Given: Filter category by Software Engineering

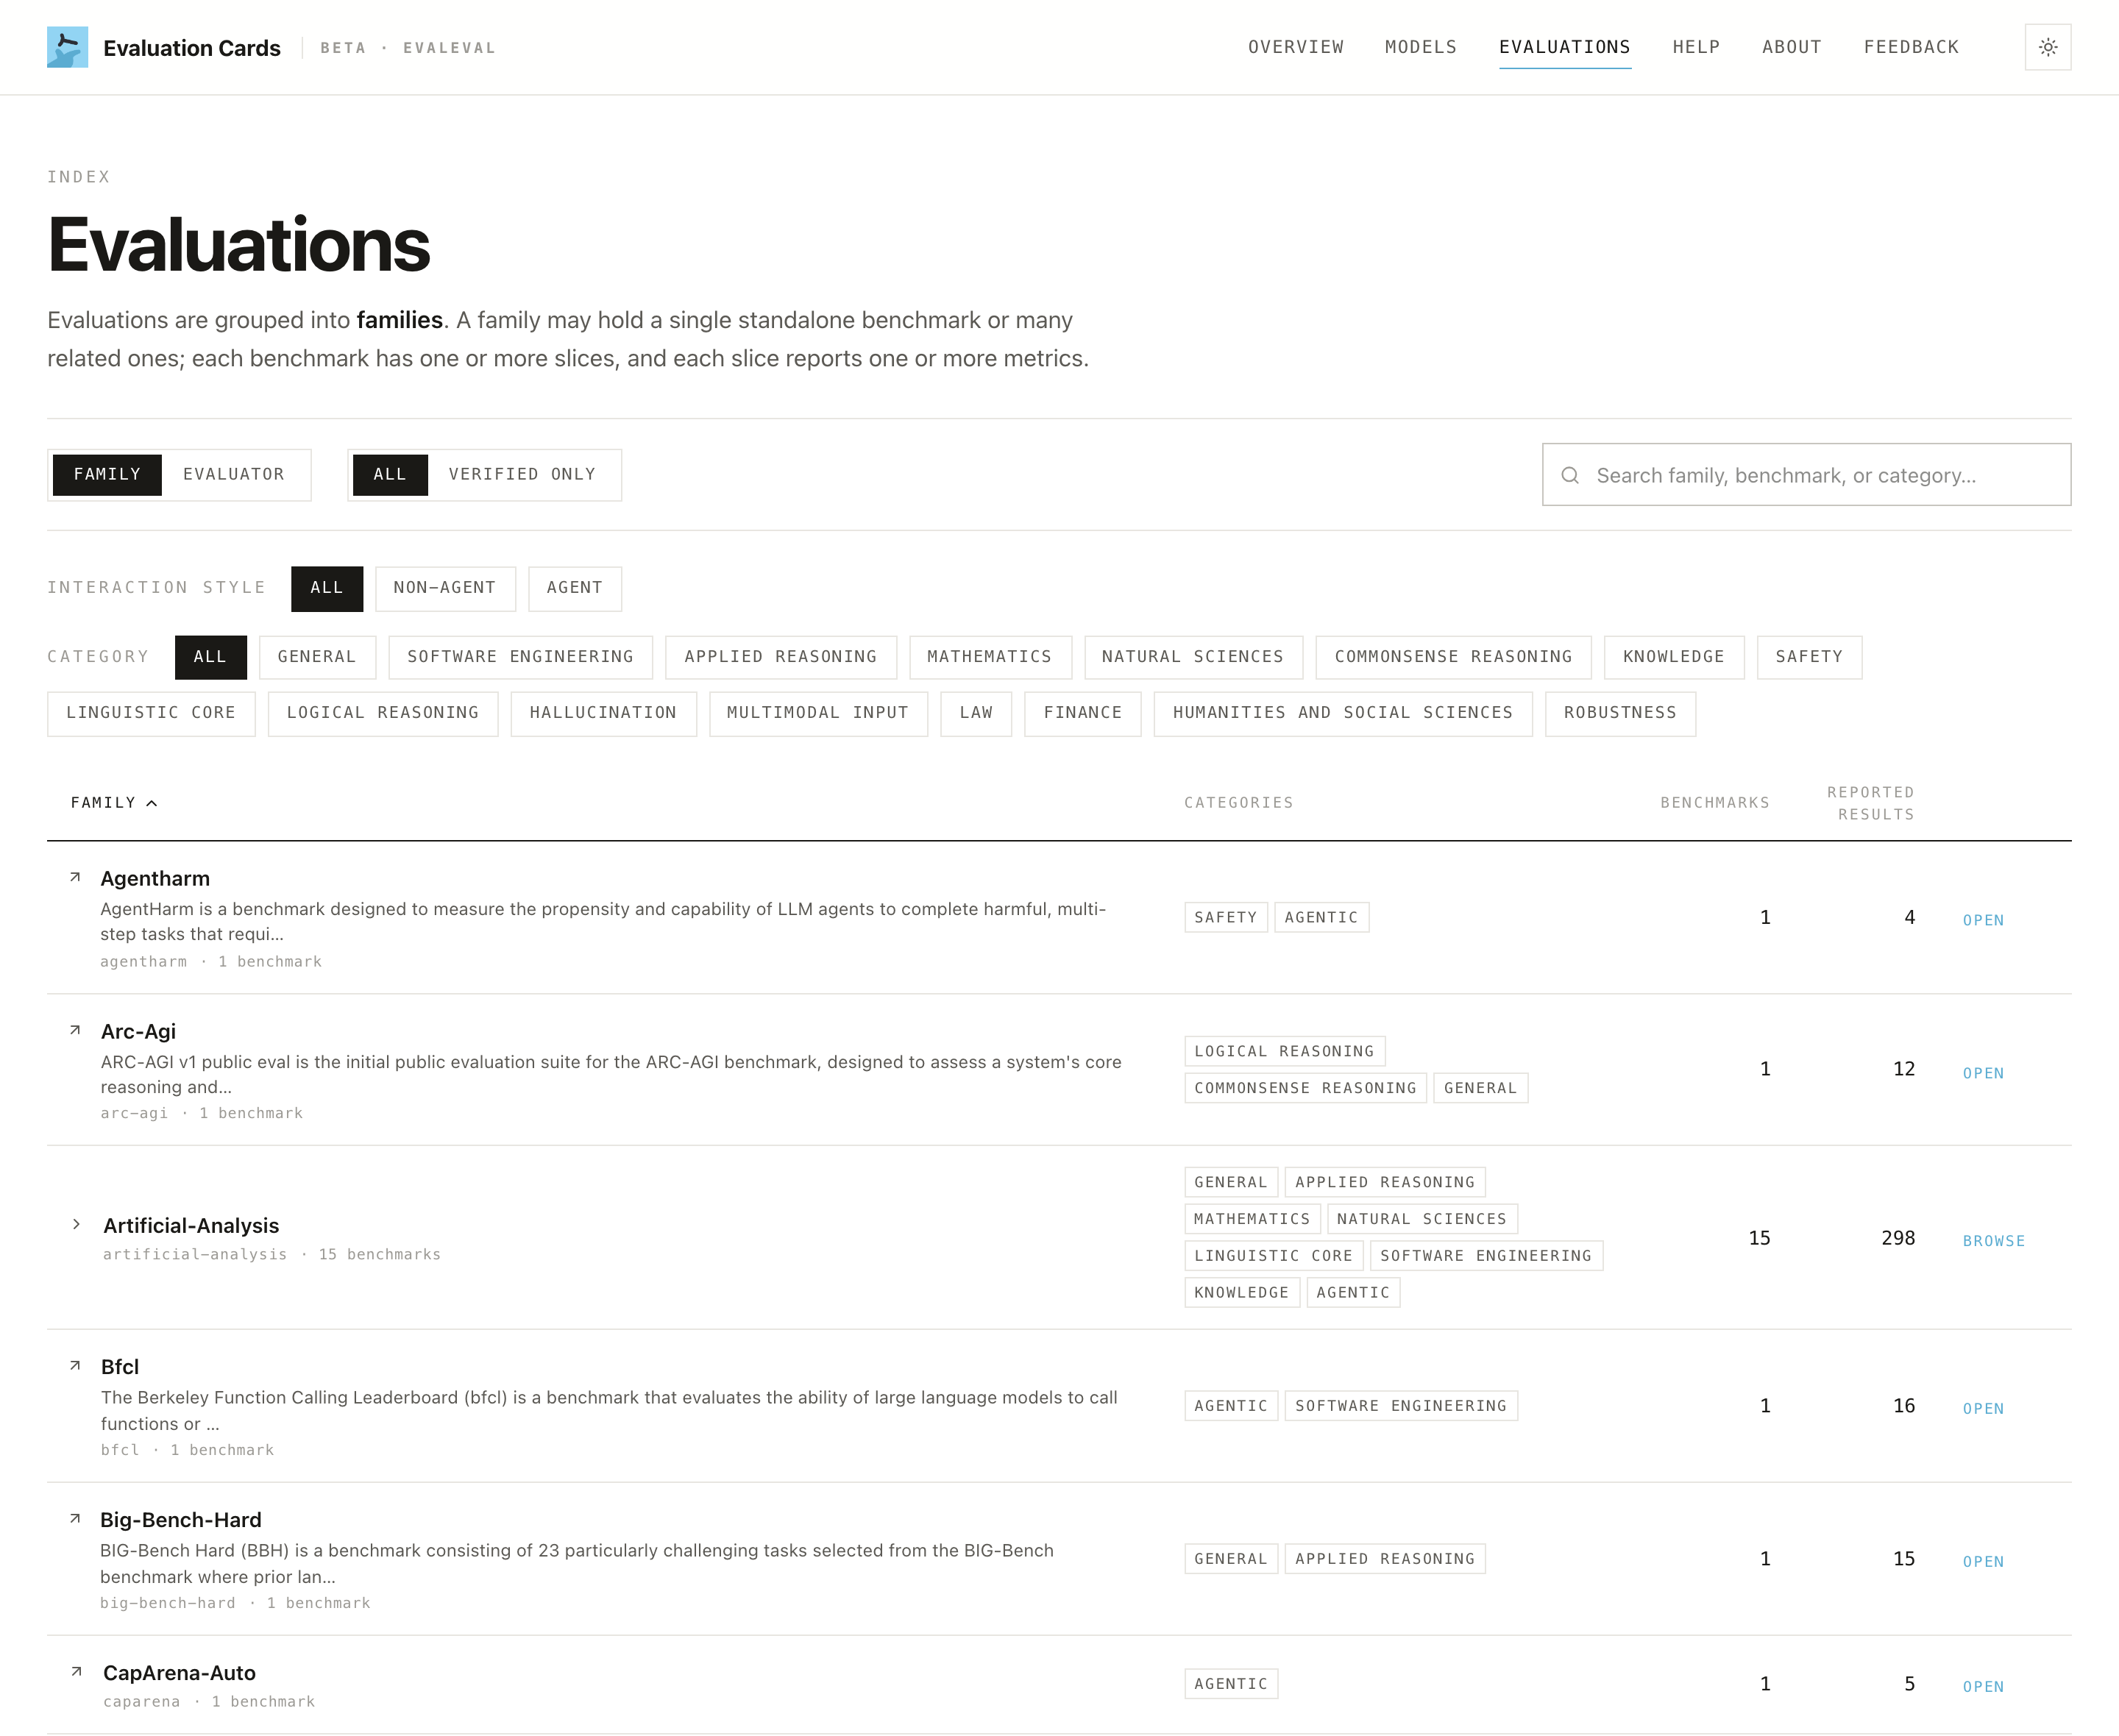Looking at the screenshot, I should coord(520,657).
